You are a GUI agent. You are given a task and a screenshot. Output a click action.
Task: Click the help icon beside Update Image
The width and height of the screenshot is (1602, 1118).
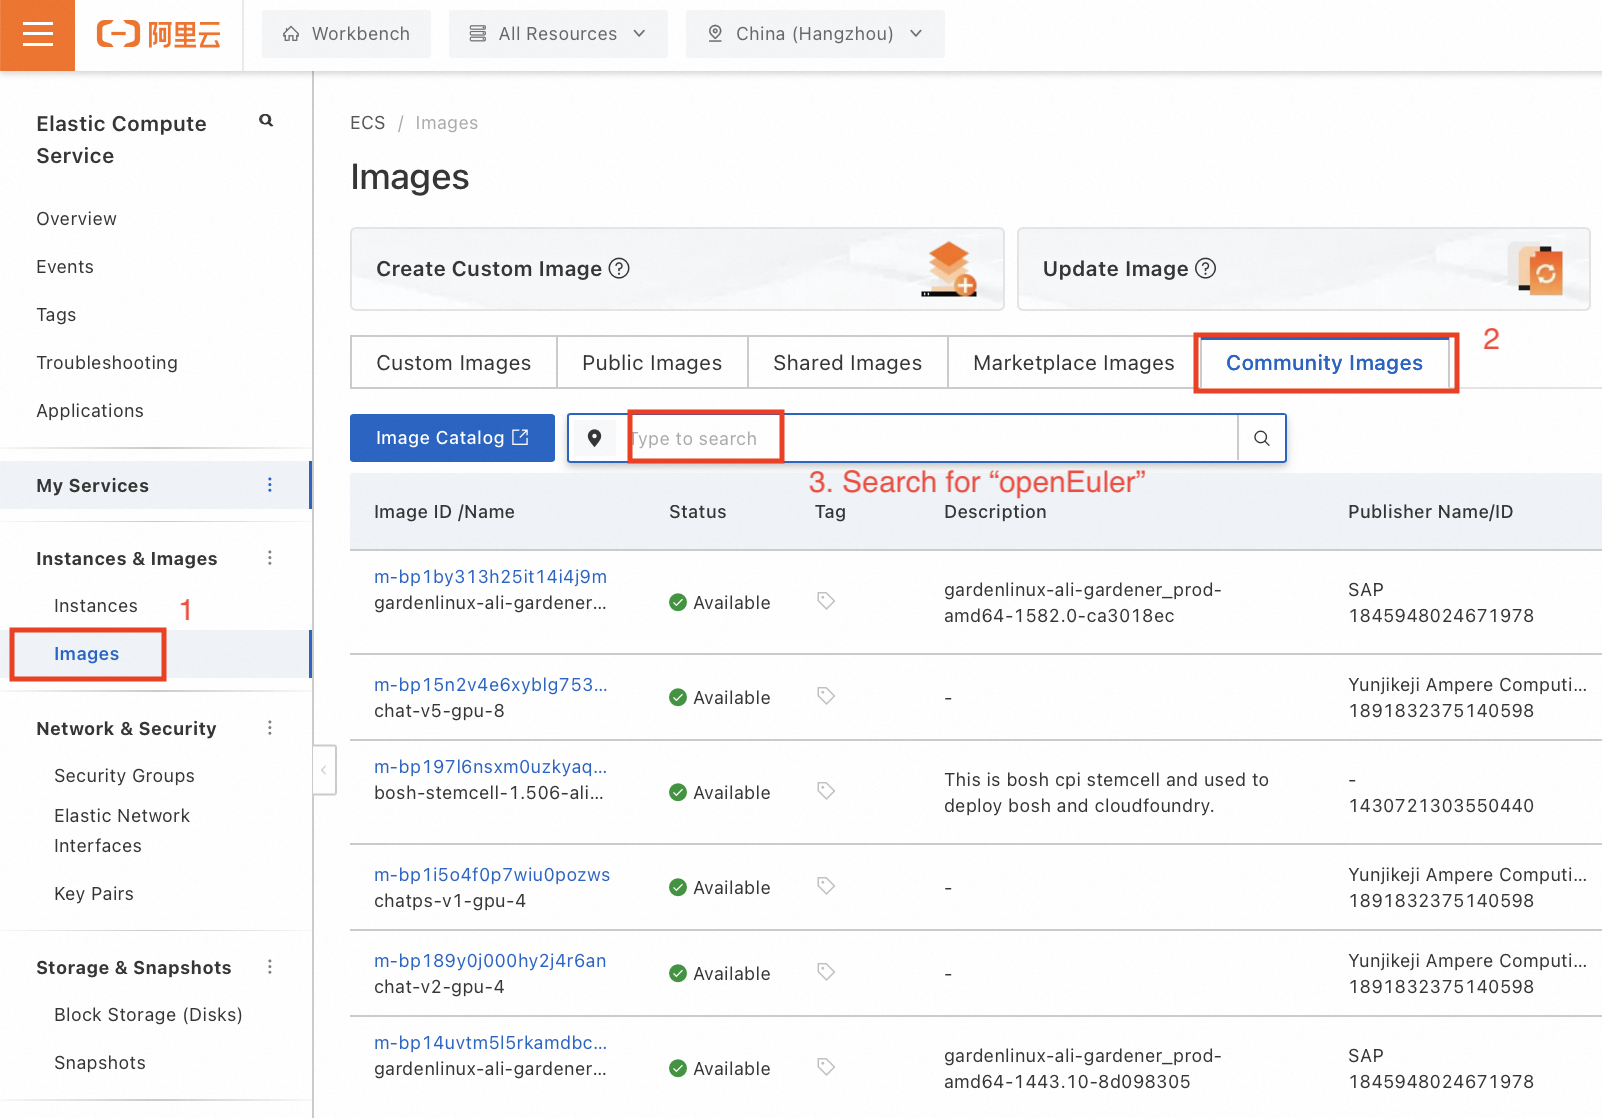pos(1206,268)
